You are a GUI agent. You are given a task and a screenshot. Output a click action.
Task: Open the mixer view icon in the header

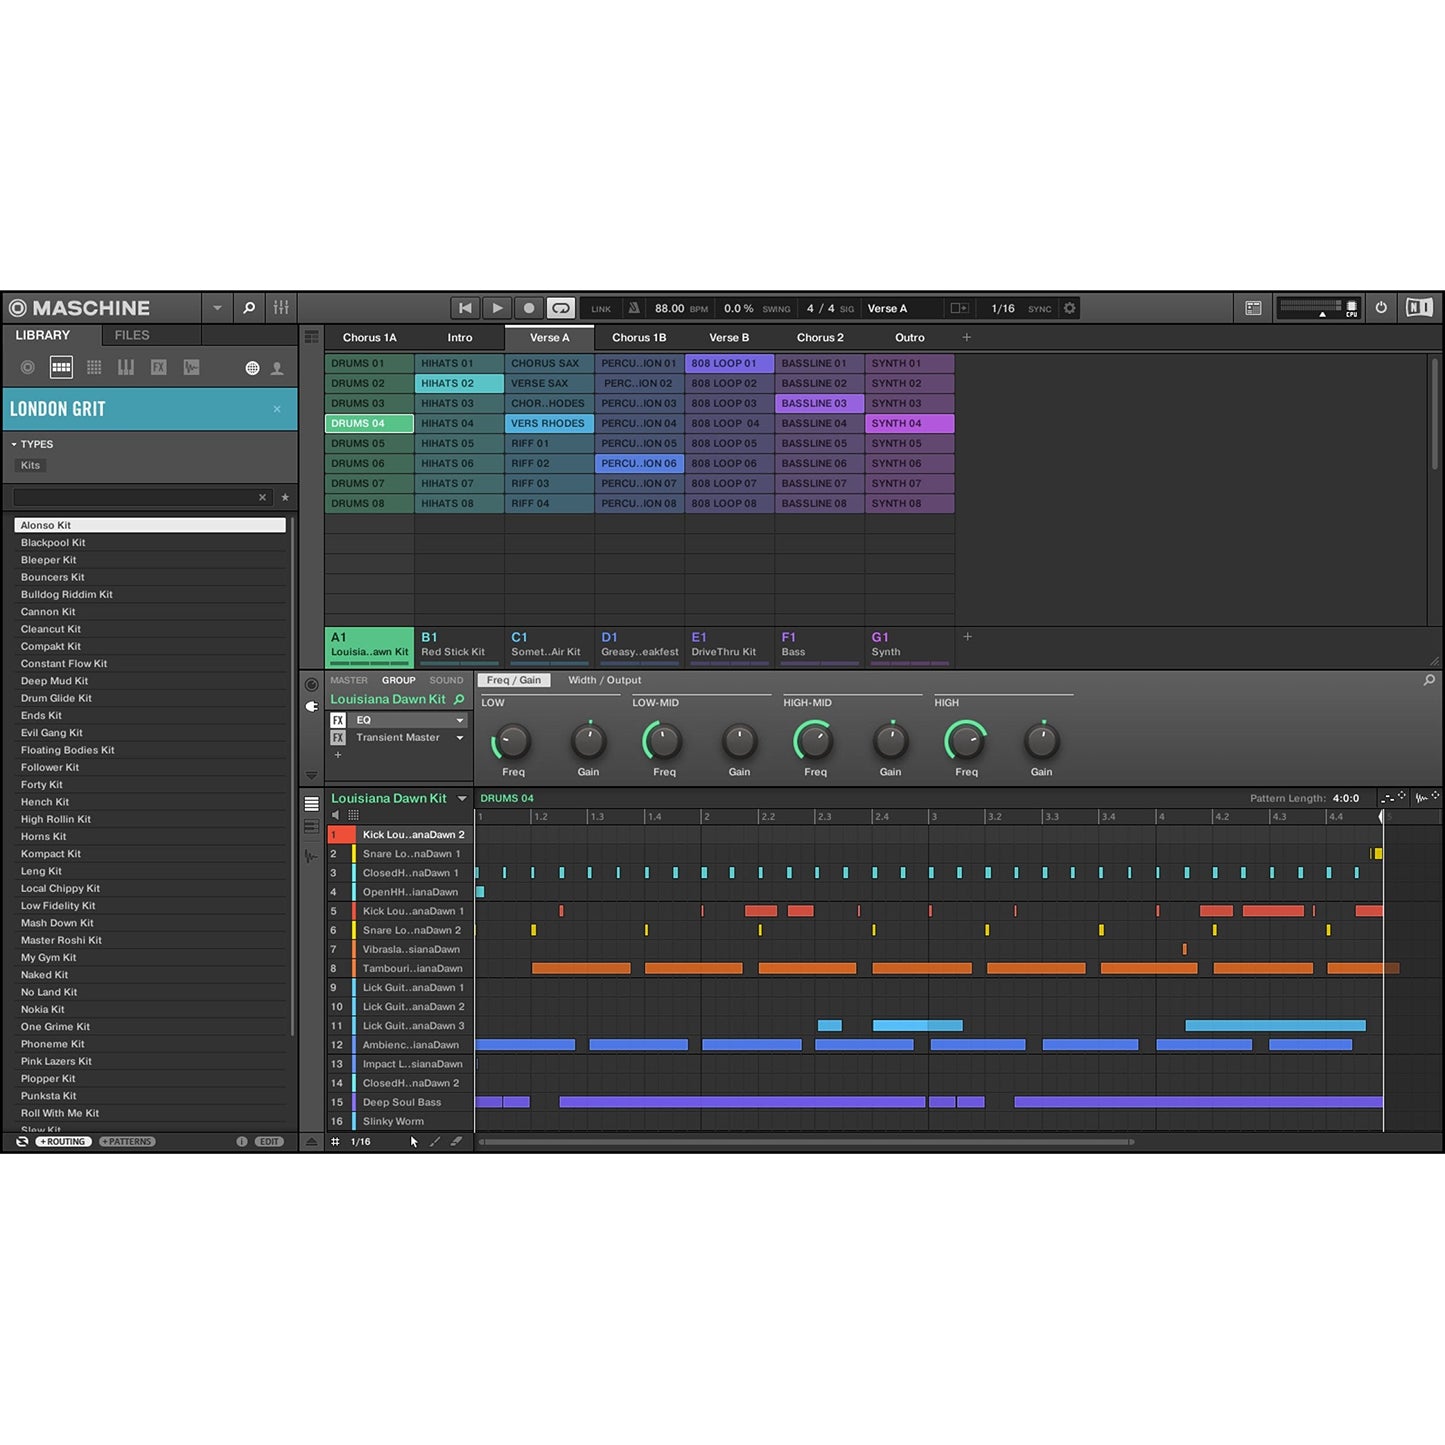(x=281, y=308)
